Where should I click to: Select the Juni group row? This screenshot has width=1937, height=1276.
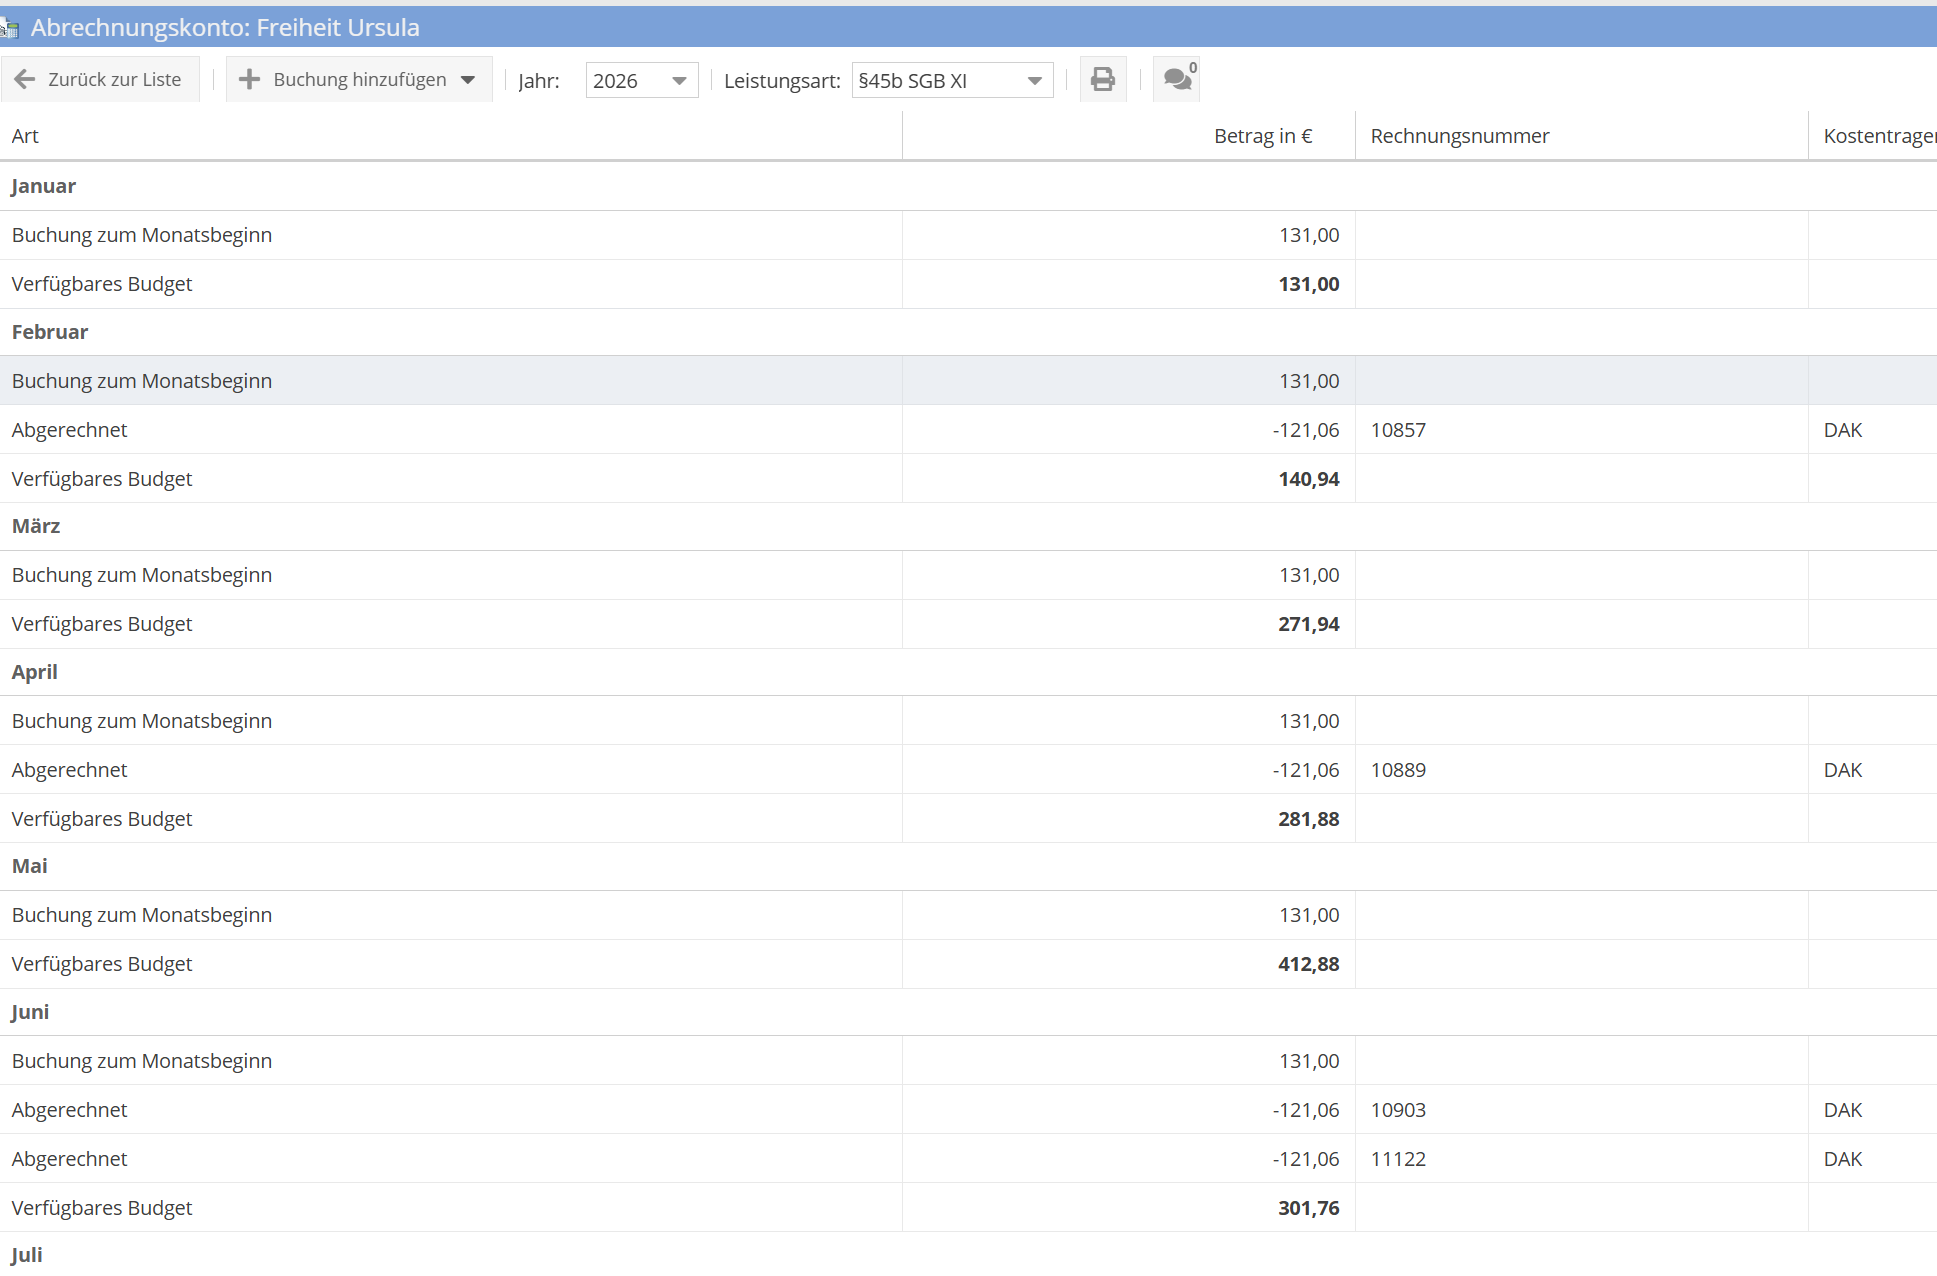point(968,1012)
